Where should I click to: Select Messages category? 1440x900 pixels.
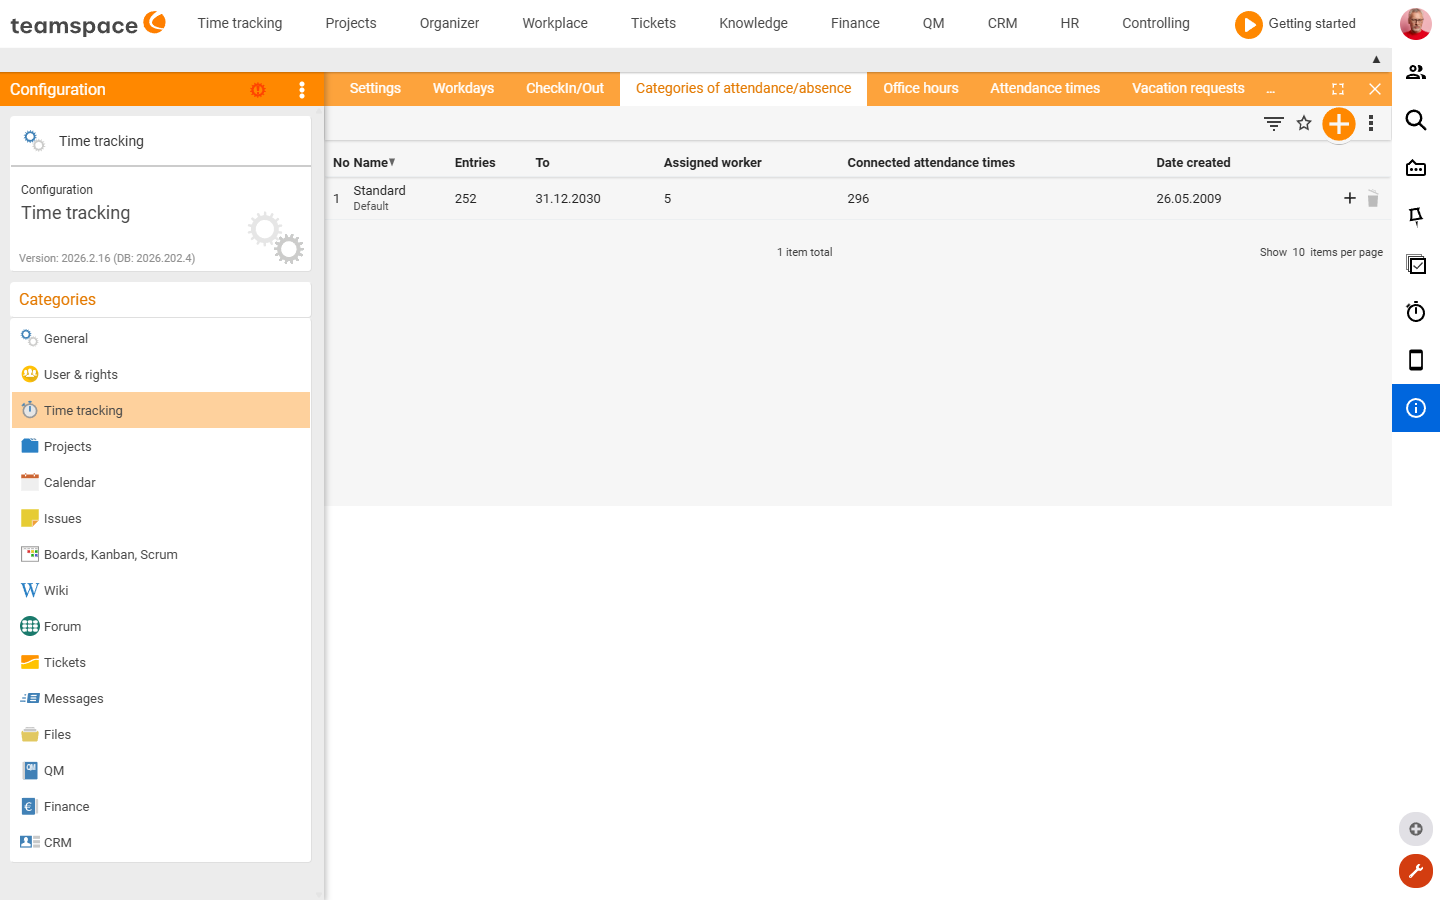[x=161, y=698]
